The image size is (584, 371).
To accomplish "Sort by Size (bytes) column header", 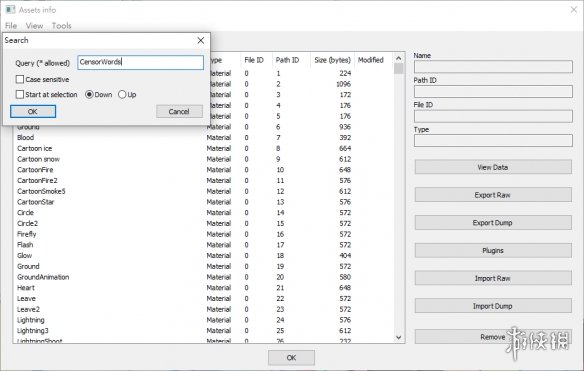I will point(332,60).
